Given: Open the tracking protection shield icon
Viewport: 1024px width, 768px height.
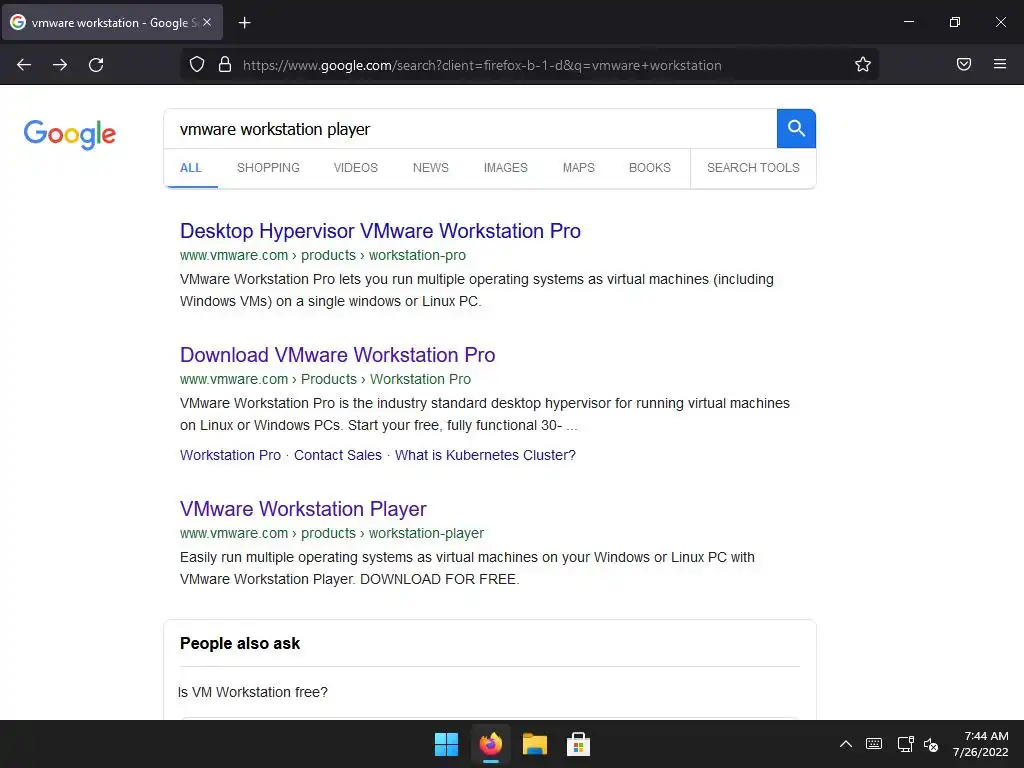Looking at the screenshot, I should pos(197,64).
